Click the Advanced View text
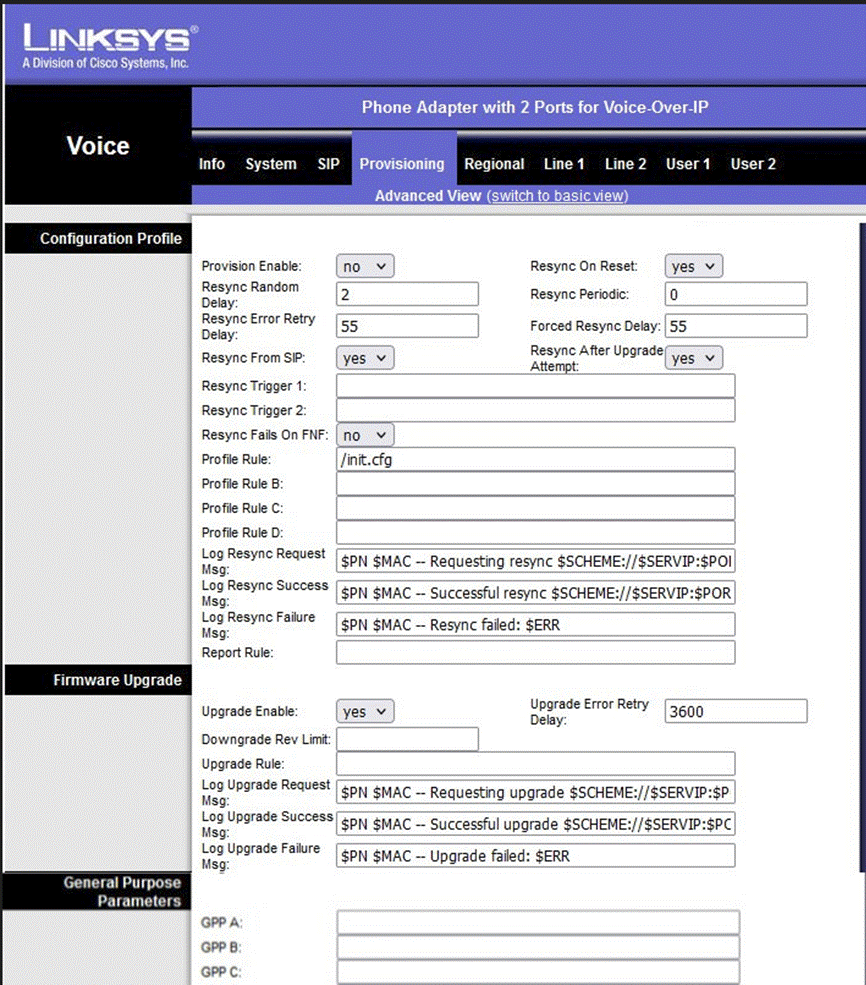Screen dimensions: 866x985 pyautogui.click(x=428, y=196)
